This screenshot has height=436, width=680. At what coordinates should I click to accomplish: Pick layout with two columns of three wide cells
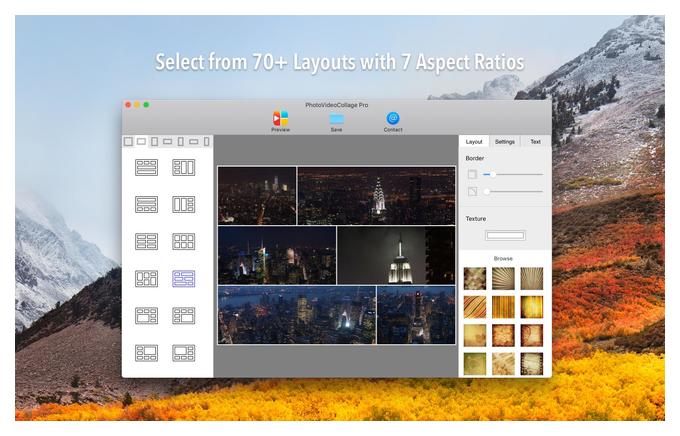tap(147, 242)
